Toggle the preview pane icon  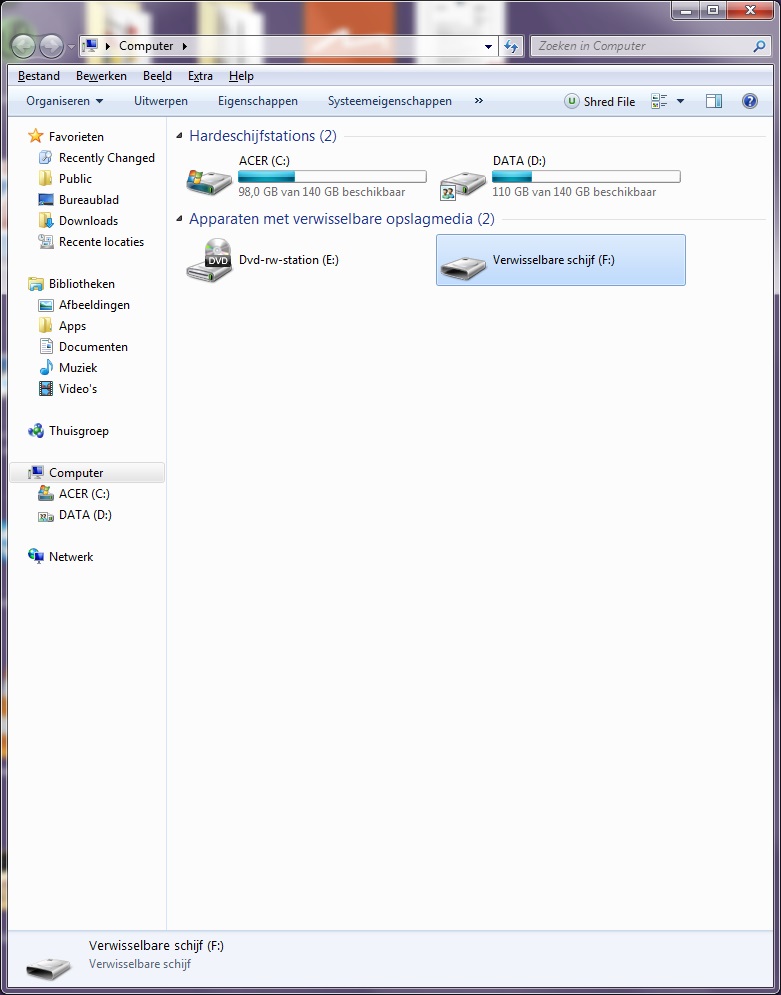point(714,102)
